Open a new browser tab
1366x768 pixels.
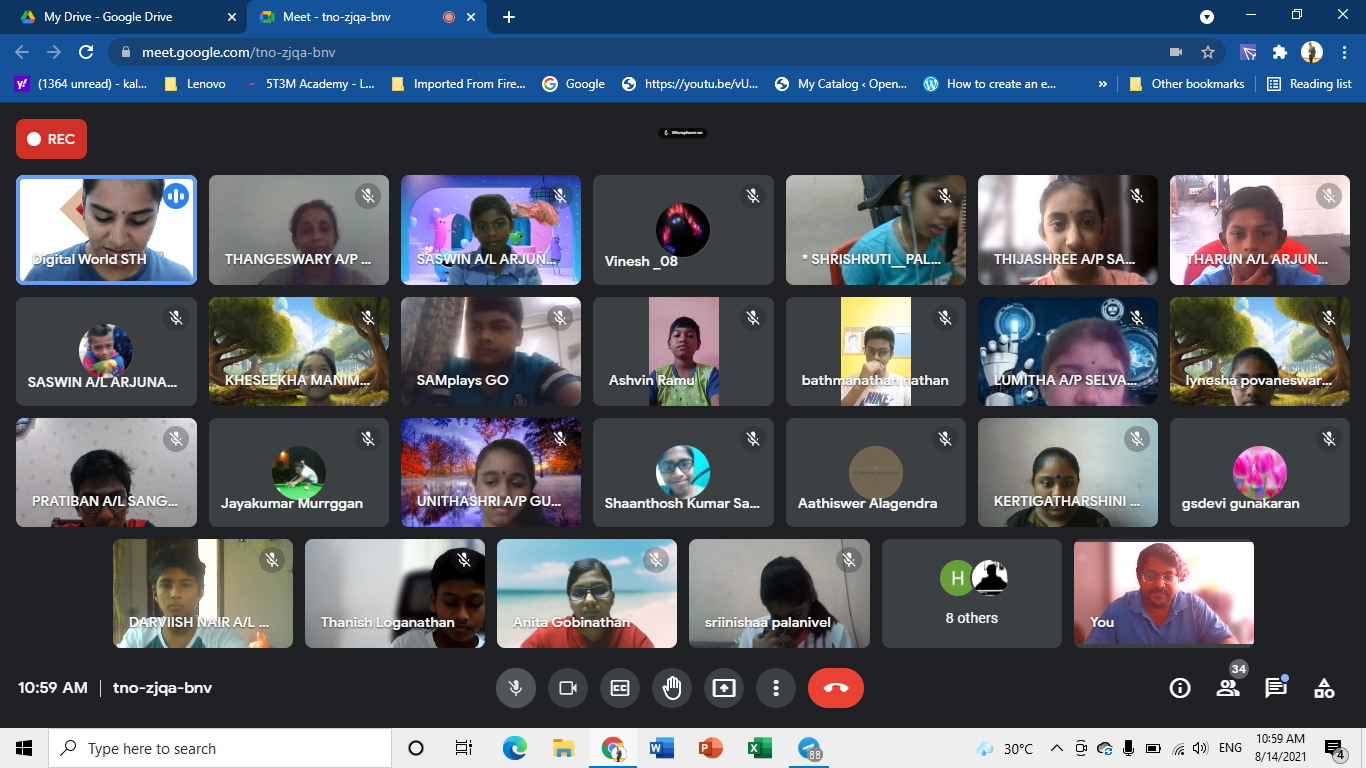tap(509, 17)
